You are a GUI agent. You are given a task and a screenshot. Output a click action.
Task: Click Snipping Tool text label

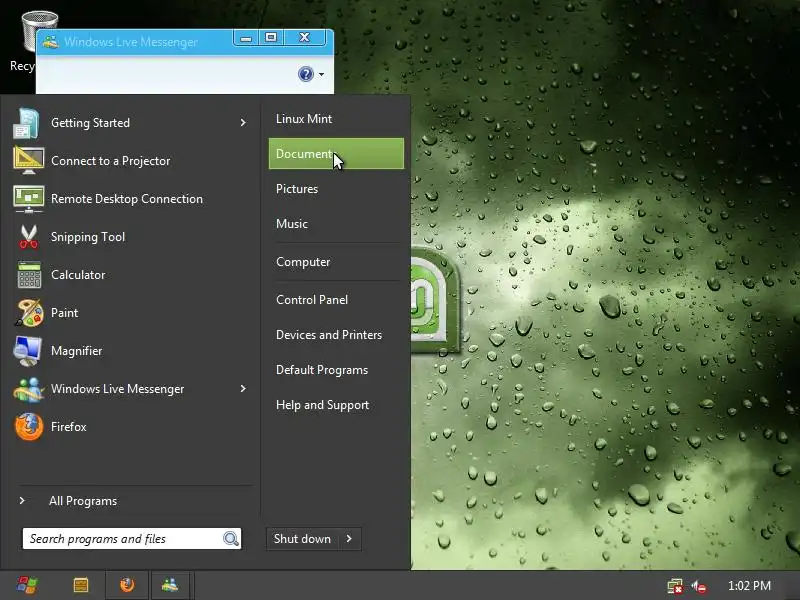pyautogui.click(x=88, y=237)
